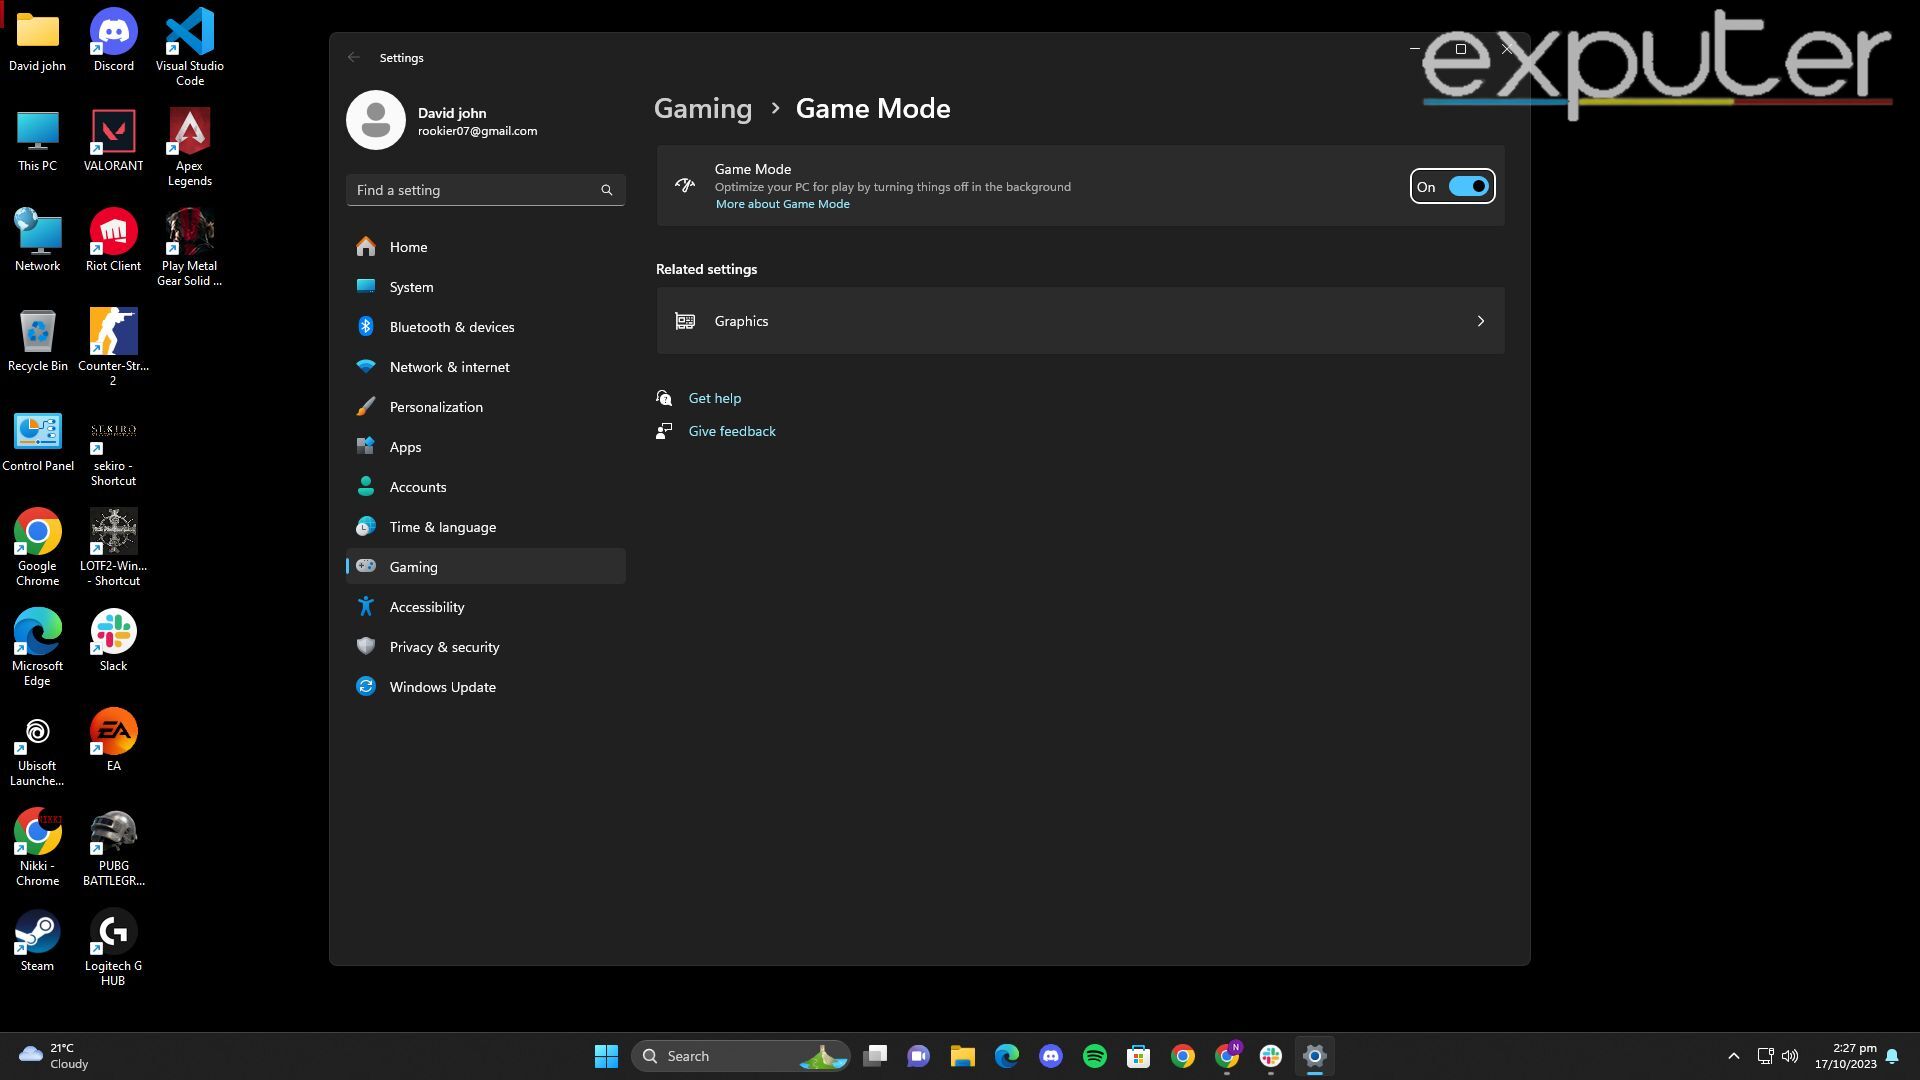Open Windows Update from the sidebar
The height and width of the screenshot is (1080, 1920).
click(x=442, y=687)
